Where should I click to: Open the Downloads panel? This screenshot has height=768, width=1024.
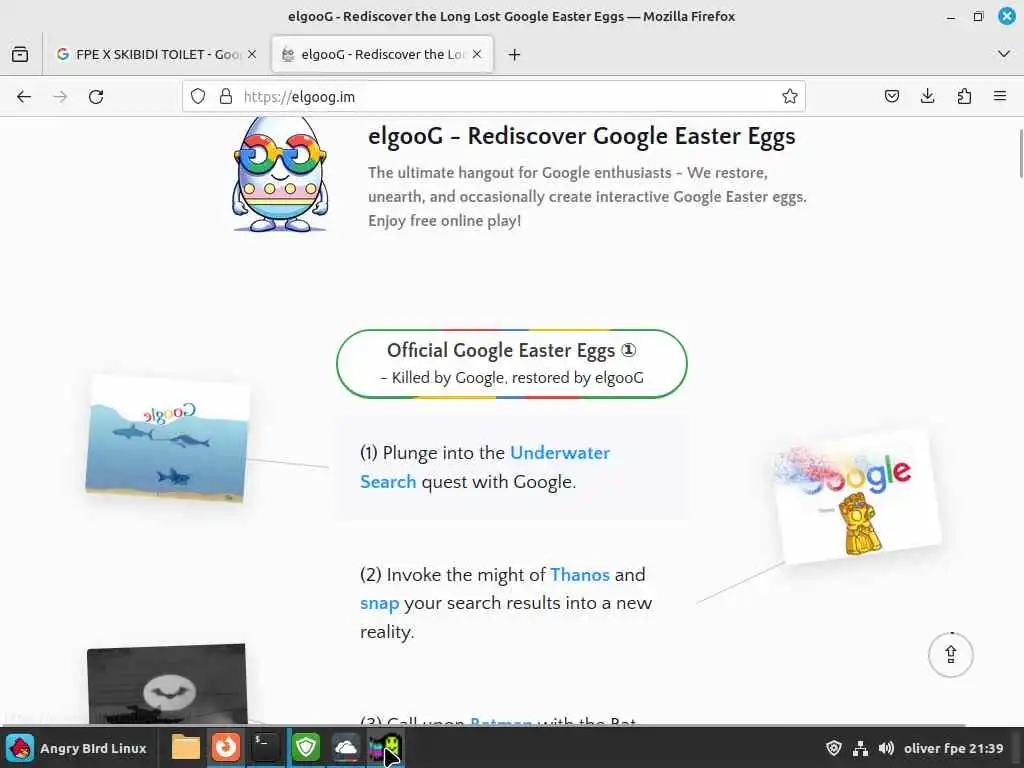927,97
